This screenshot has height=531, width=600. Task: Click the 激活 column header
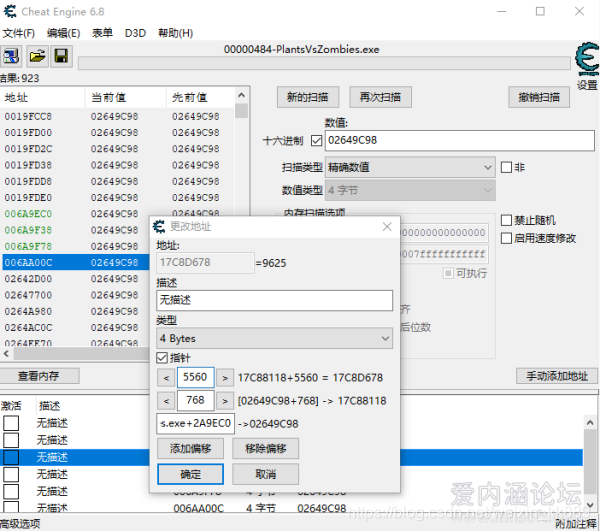tap(11, 406)
